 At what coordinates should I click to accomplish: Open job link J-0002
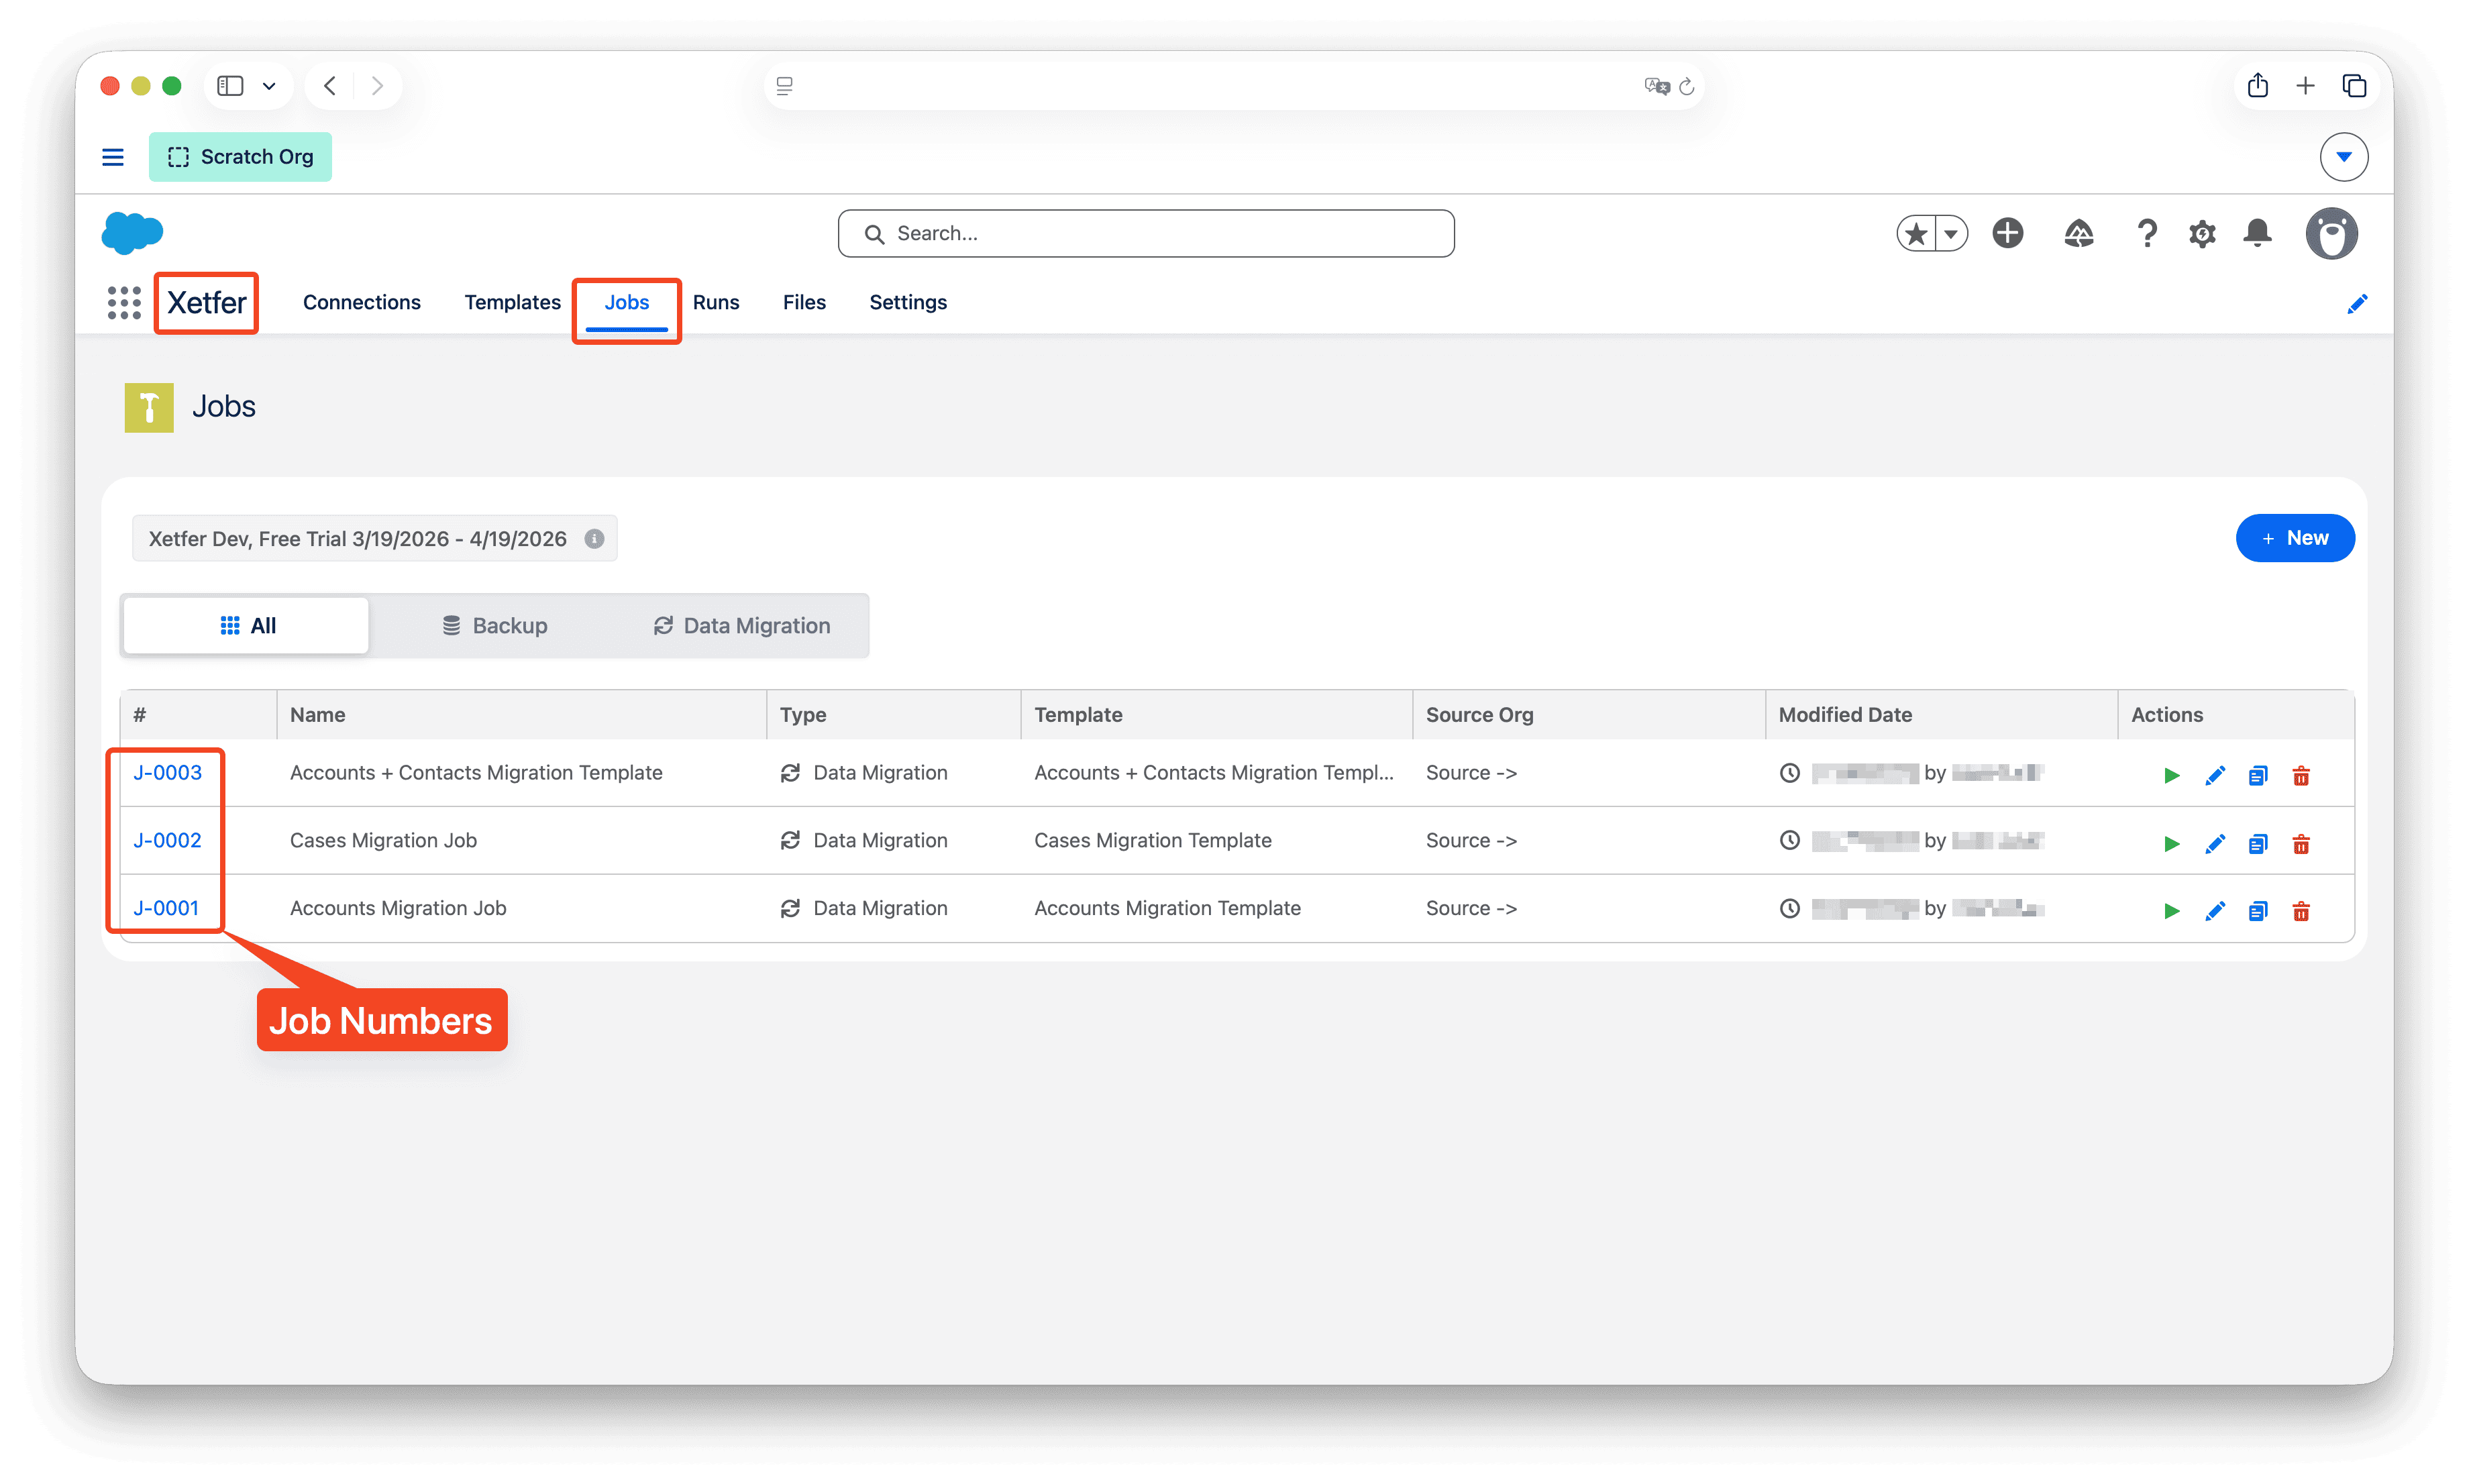[x=167, y=841]
